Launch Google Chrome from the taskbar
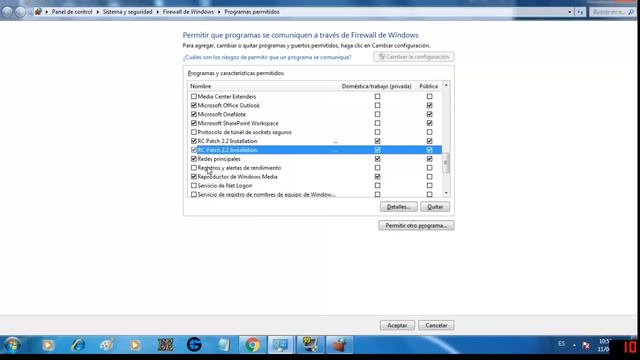 point(252,345)
